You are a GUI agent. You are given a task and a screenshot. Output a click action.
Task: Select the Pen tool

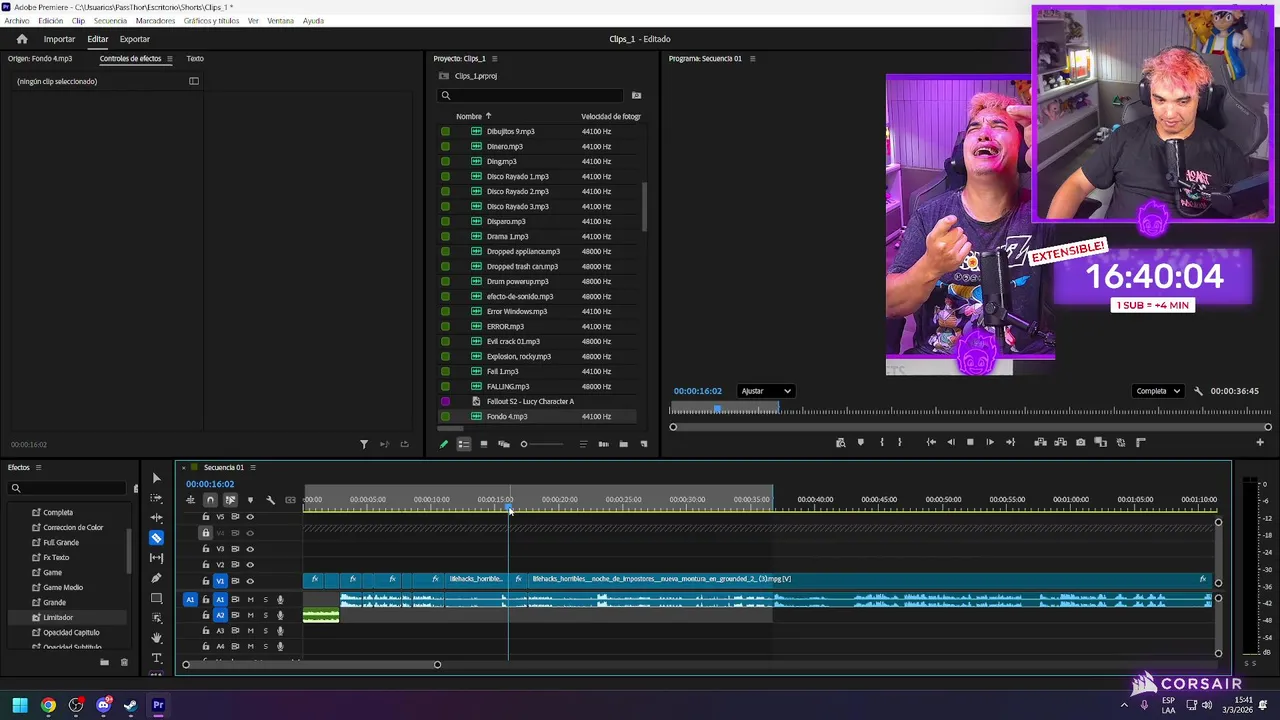pyautogui.click(x=156, y=578)
